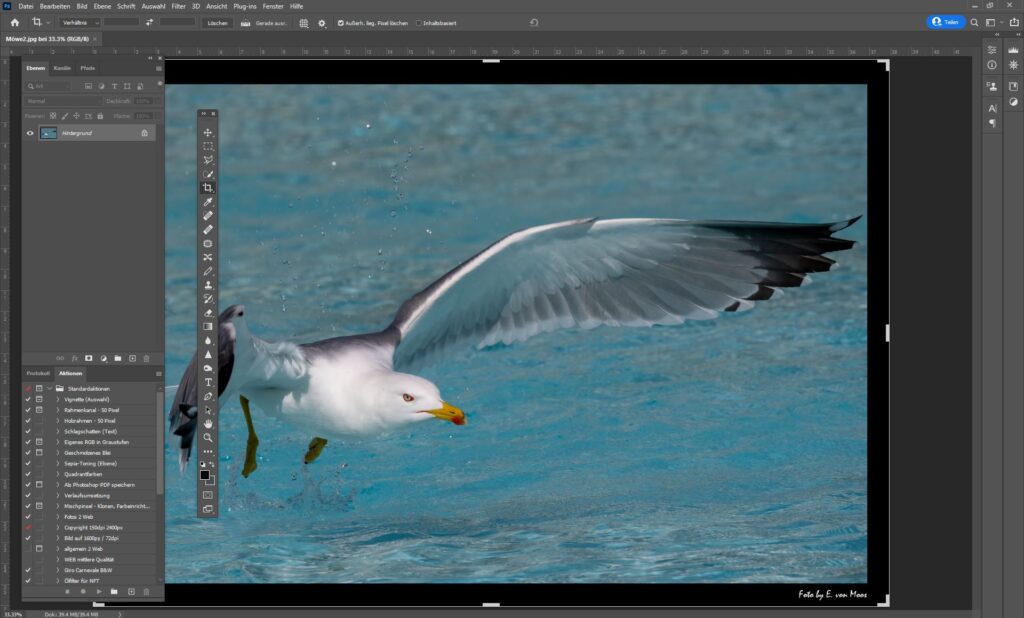
Task: Select the Move tool
Action: [208, 133]
